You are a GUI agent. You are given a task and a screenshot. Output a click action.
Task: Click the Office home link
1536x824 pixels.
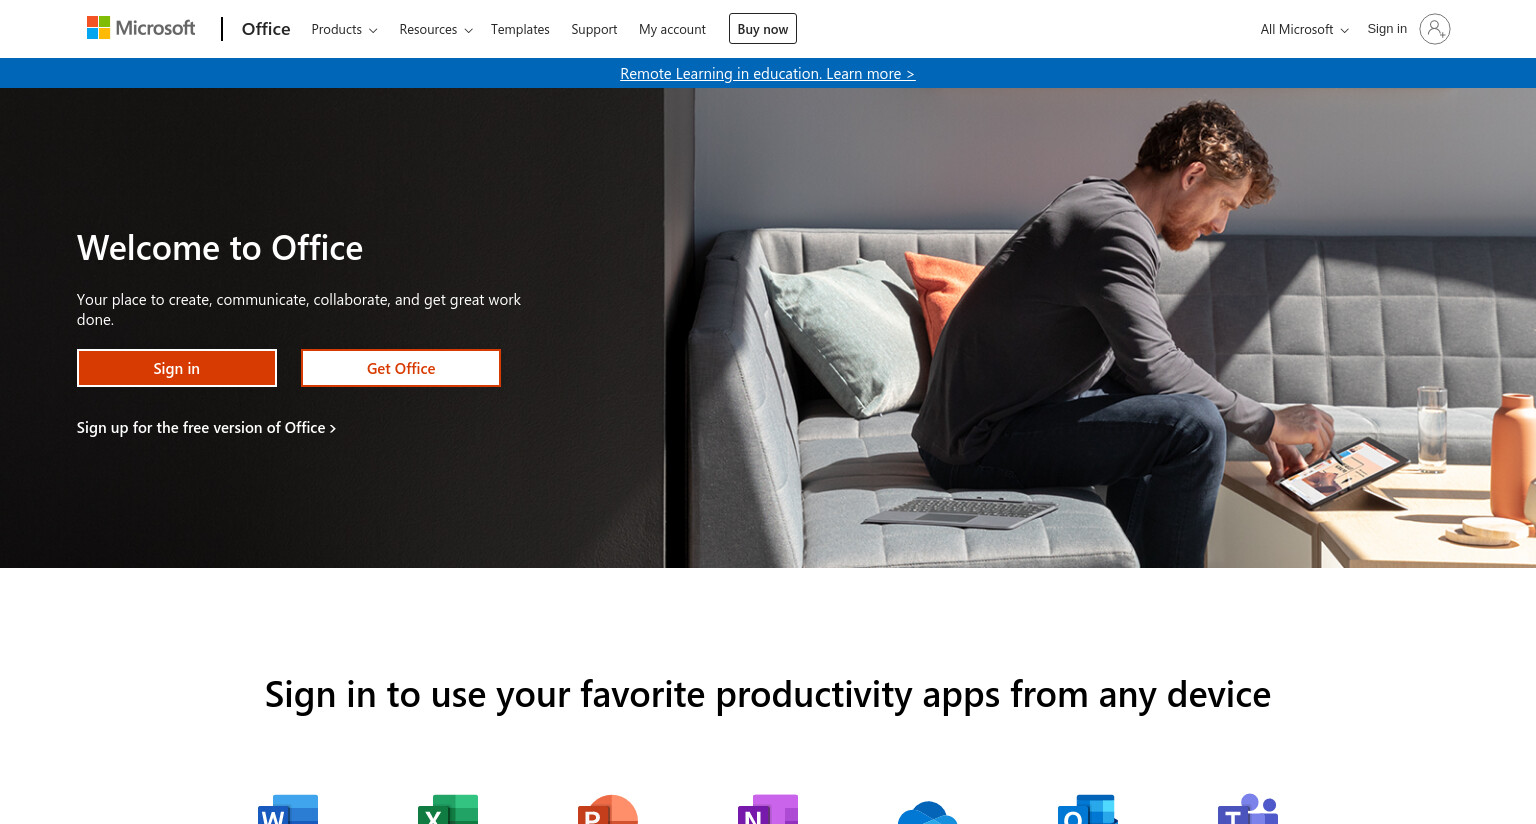pos(266,29)
